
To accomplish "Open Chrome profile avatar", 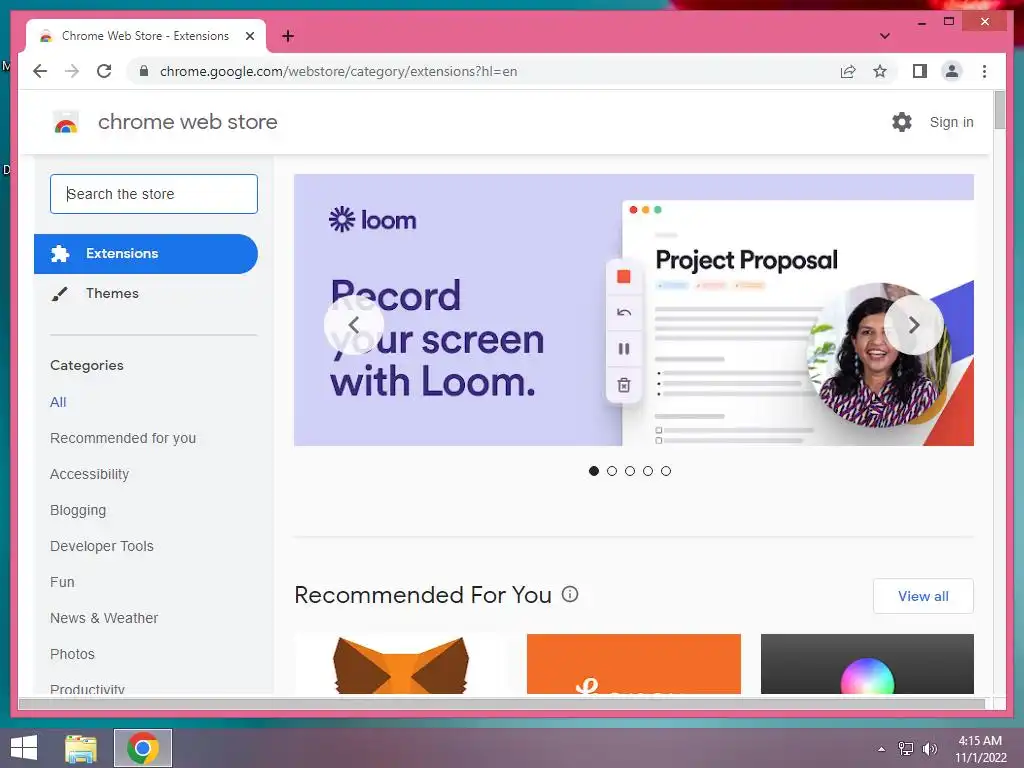I will pos(952,71).
